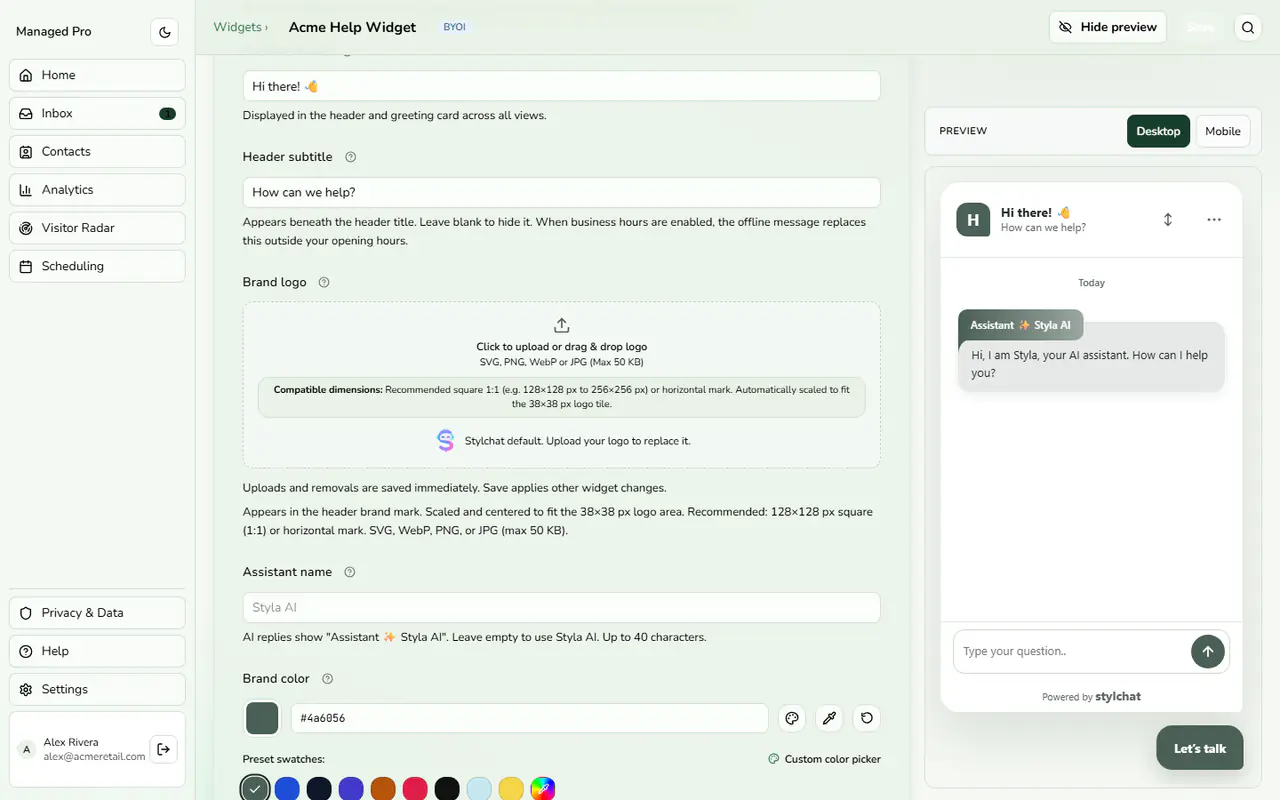Click the upload icon in logo dropzone
This screenshot has width=1280, height=800.
(562, 325)
